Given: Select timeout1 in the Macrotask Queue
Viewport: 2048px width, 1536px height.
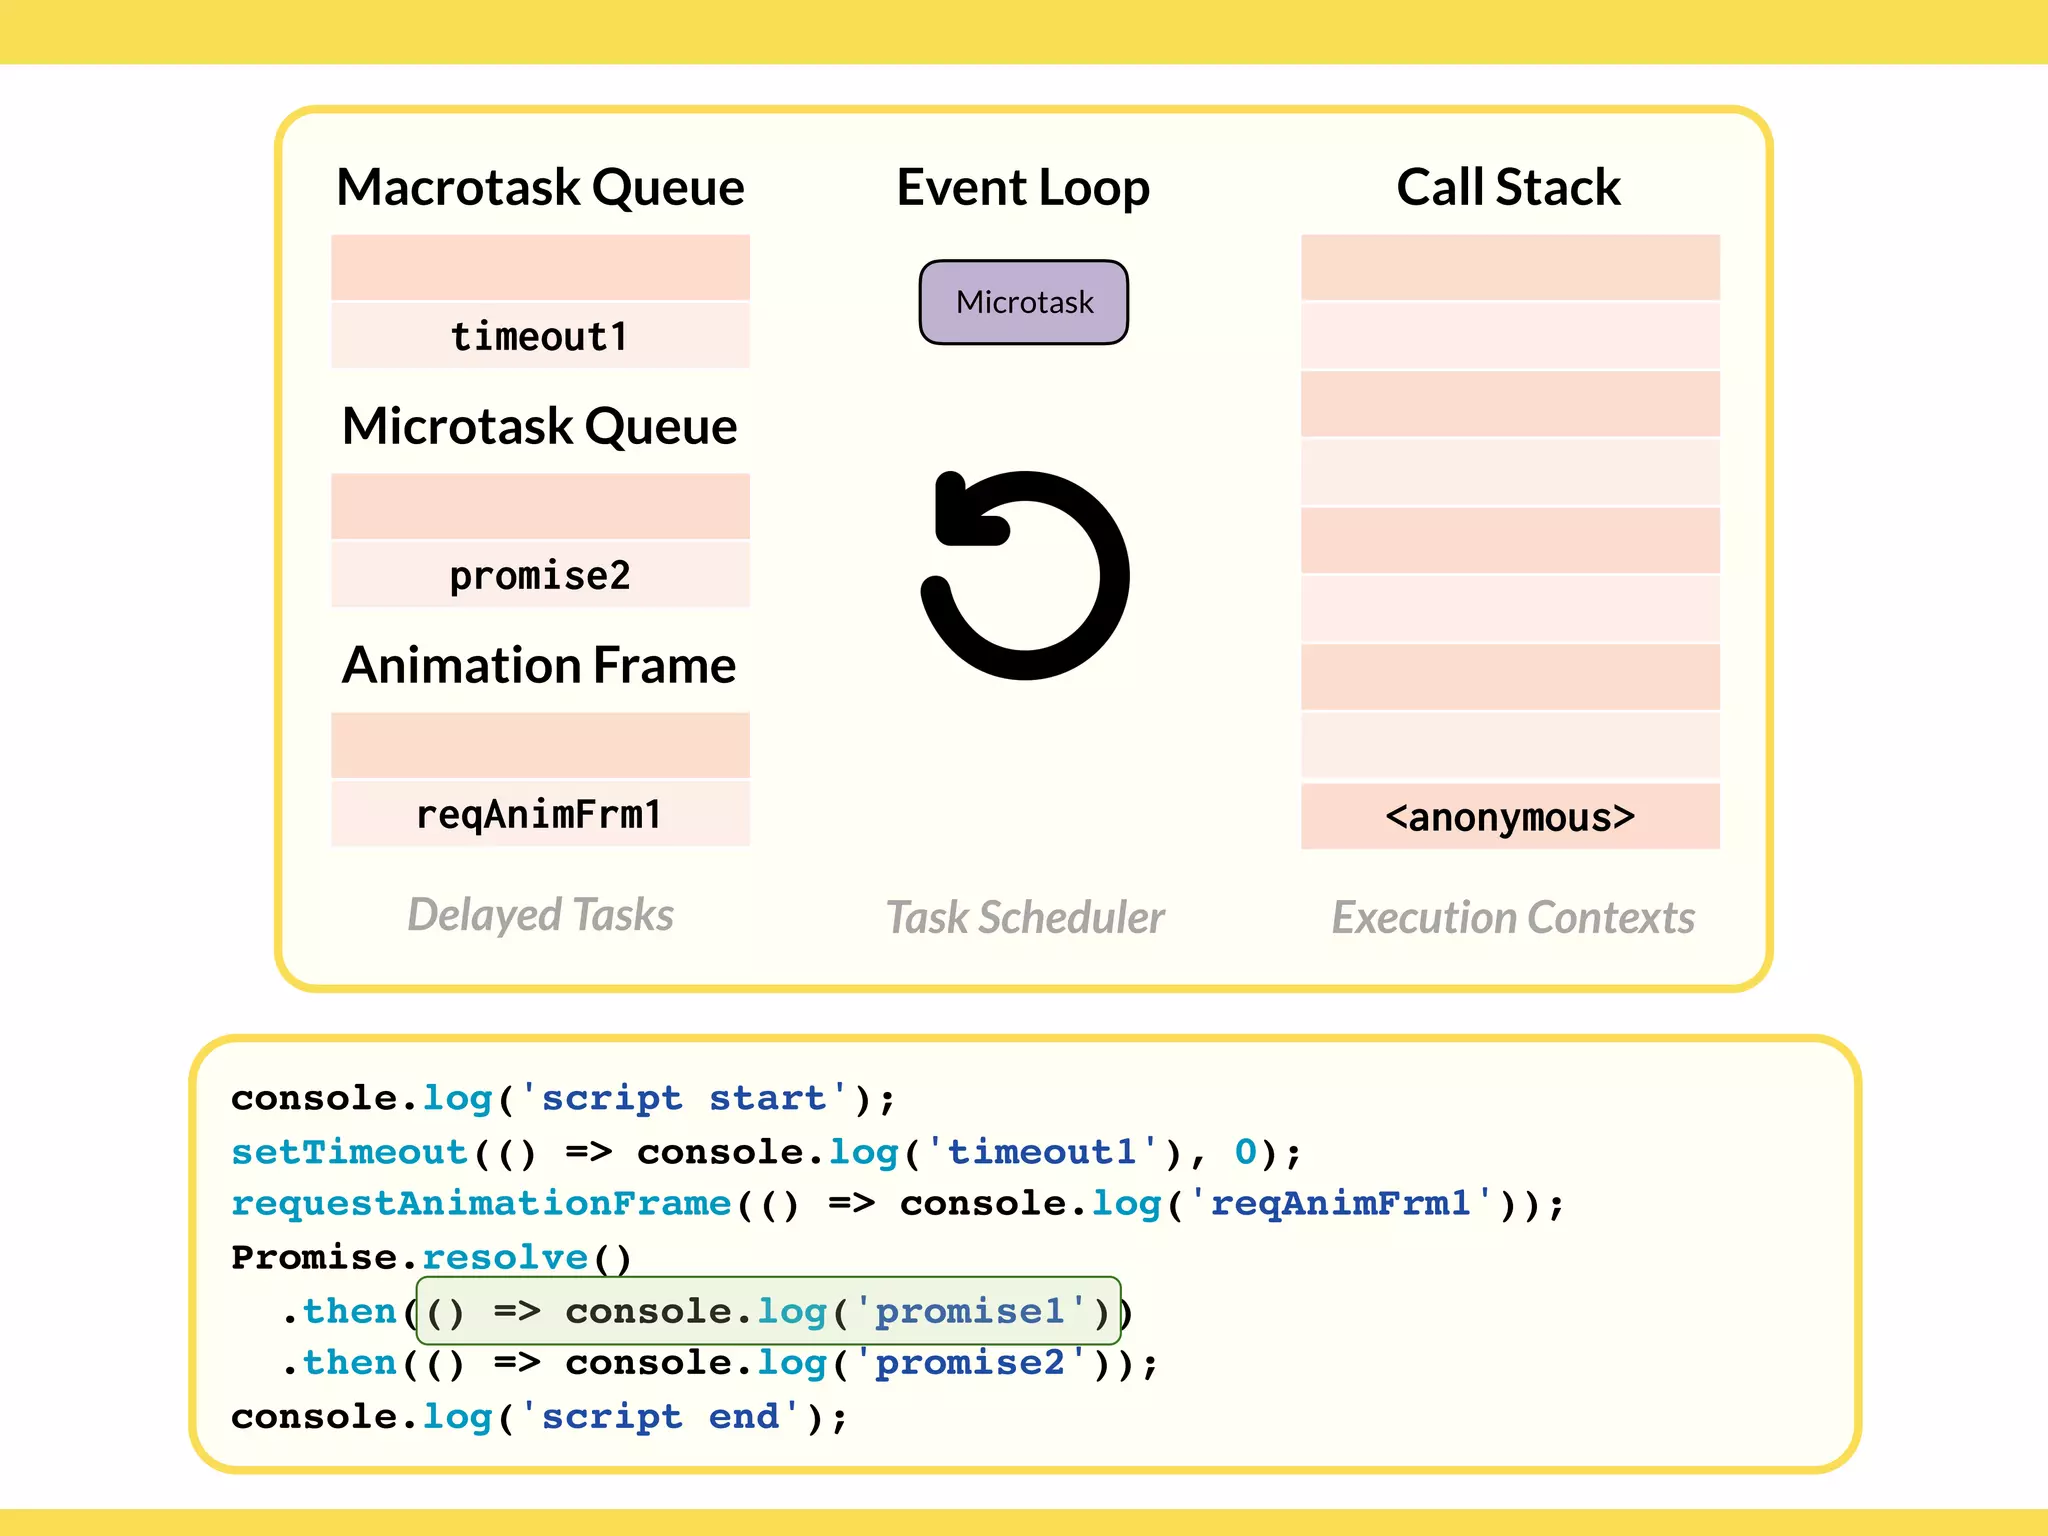Looking at the screenshot, I should click(540, 336).
